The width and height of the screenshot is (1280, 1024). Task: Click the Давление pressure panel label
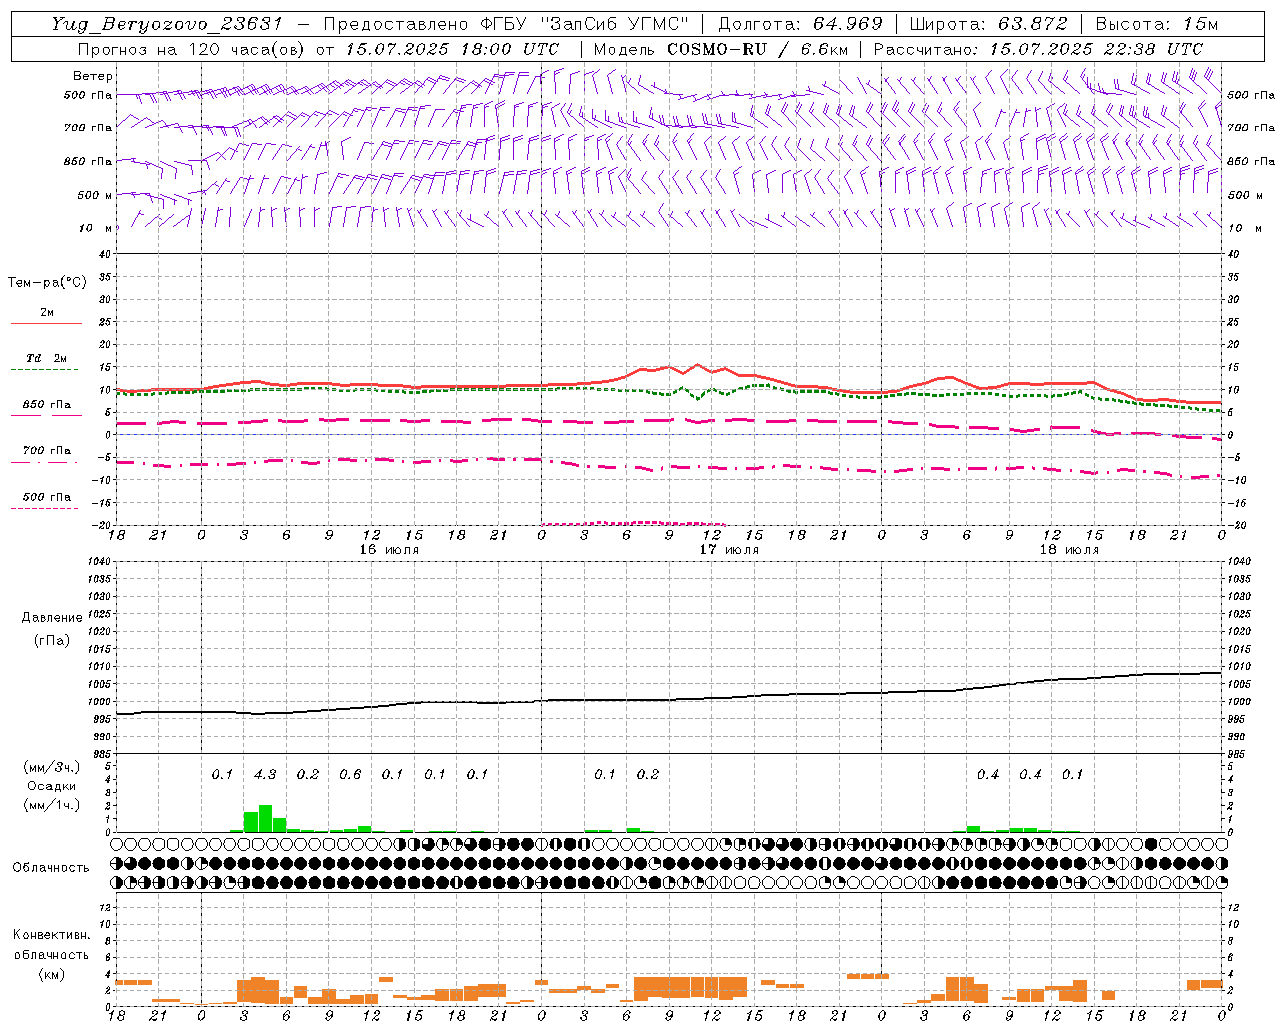[52, 618]
